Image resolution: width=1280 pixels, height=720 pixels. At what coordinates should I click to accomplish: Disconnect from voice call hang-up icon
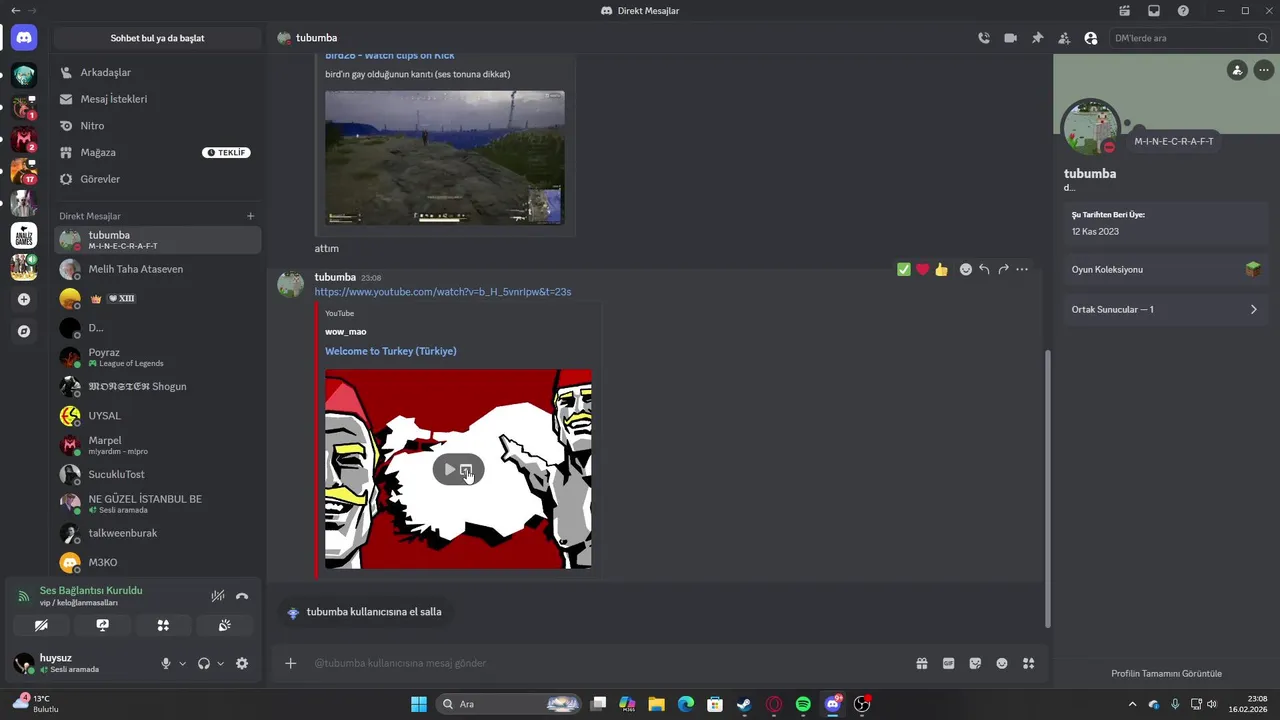pos(242,596)
